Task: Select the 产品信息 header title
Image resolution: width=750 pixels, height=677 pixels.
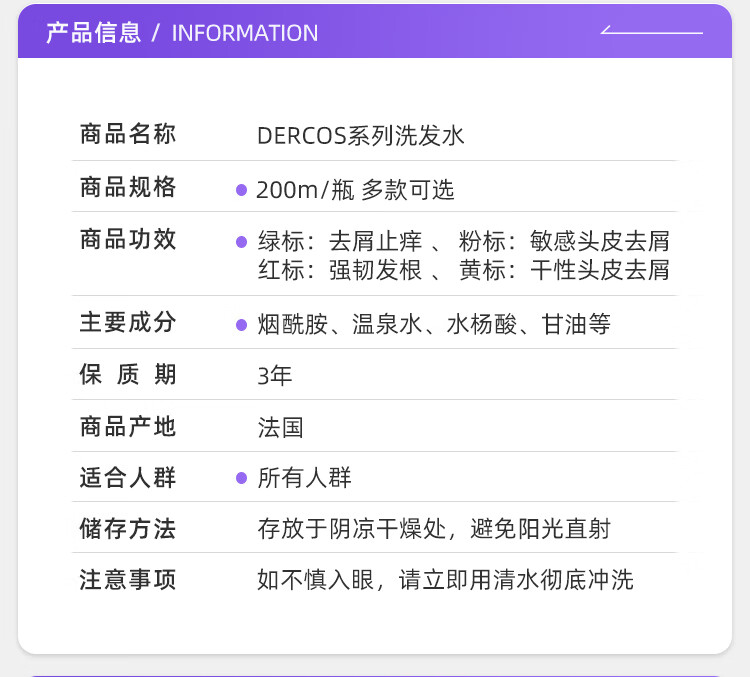Action: point(93,32)
